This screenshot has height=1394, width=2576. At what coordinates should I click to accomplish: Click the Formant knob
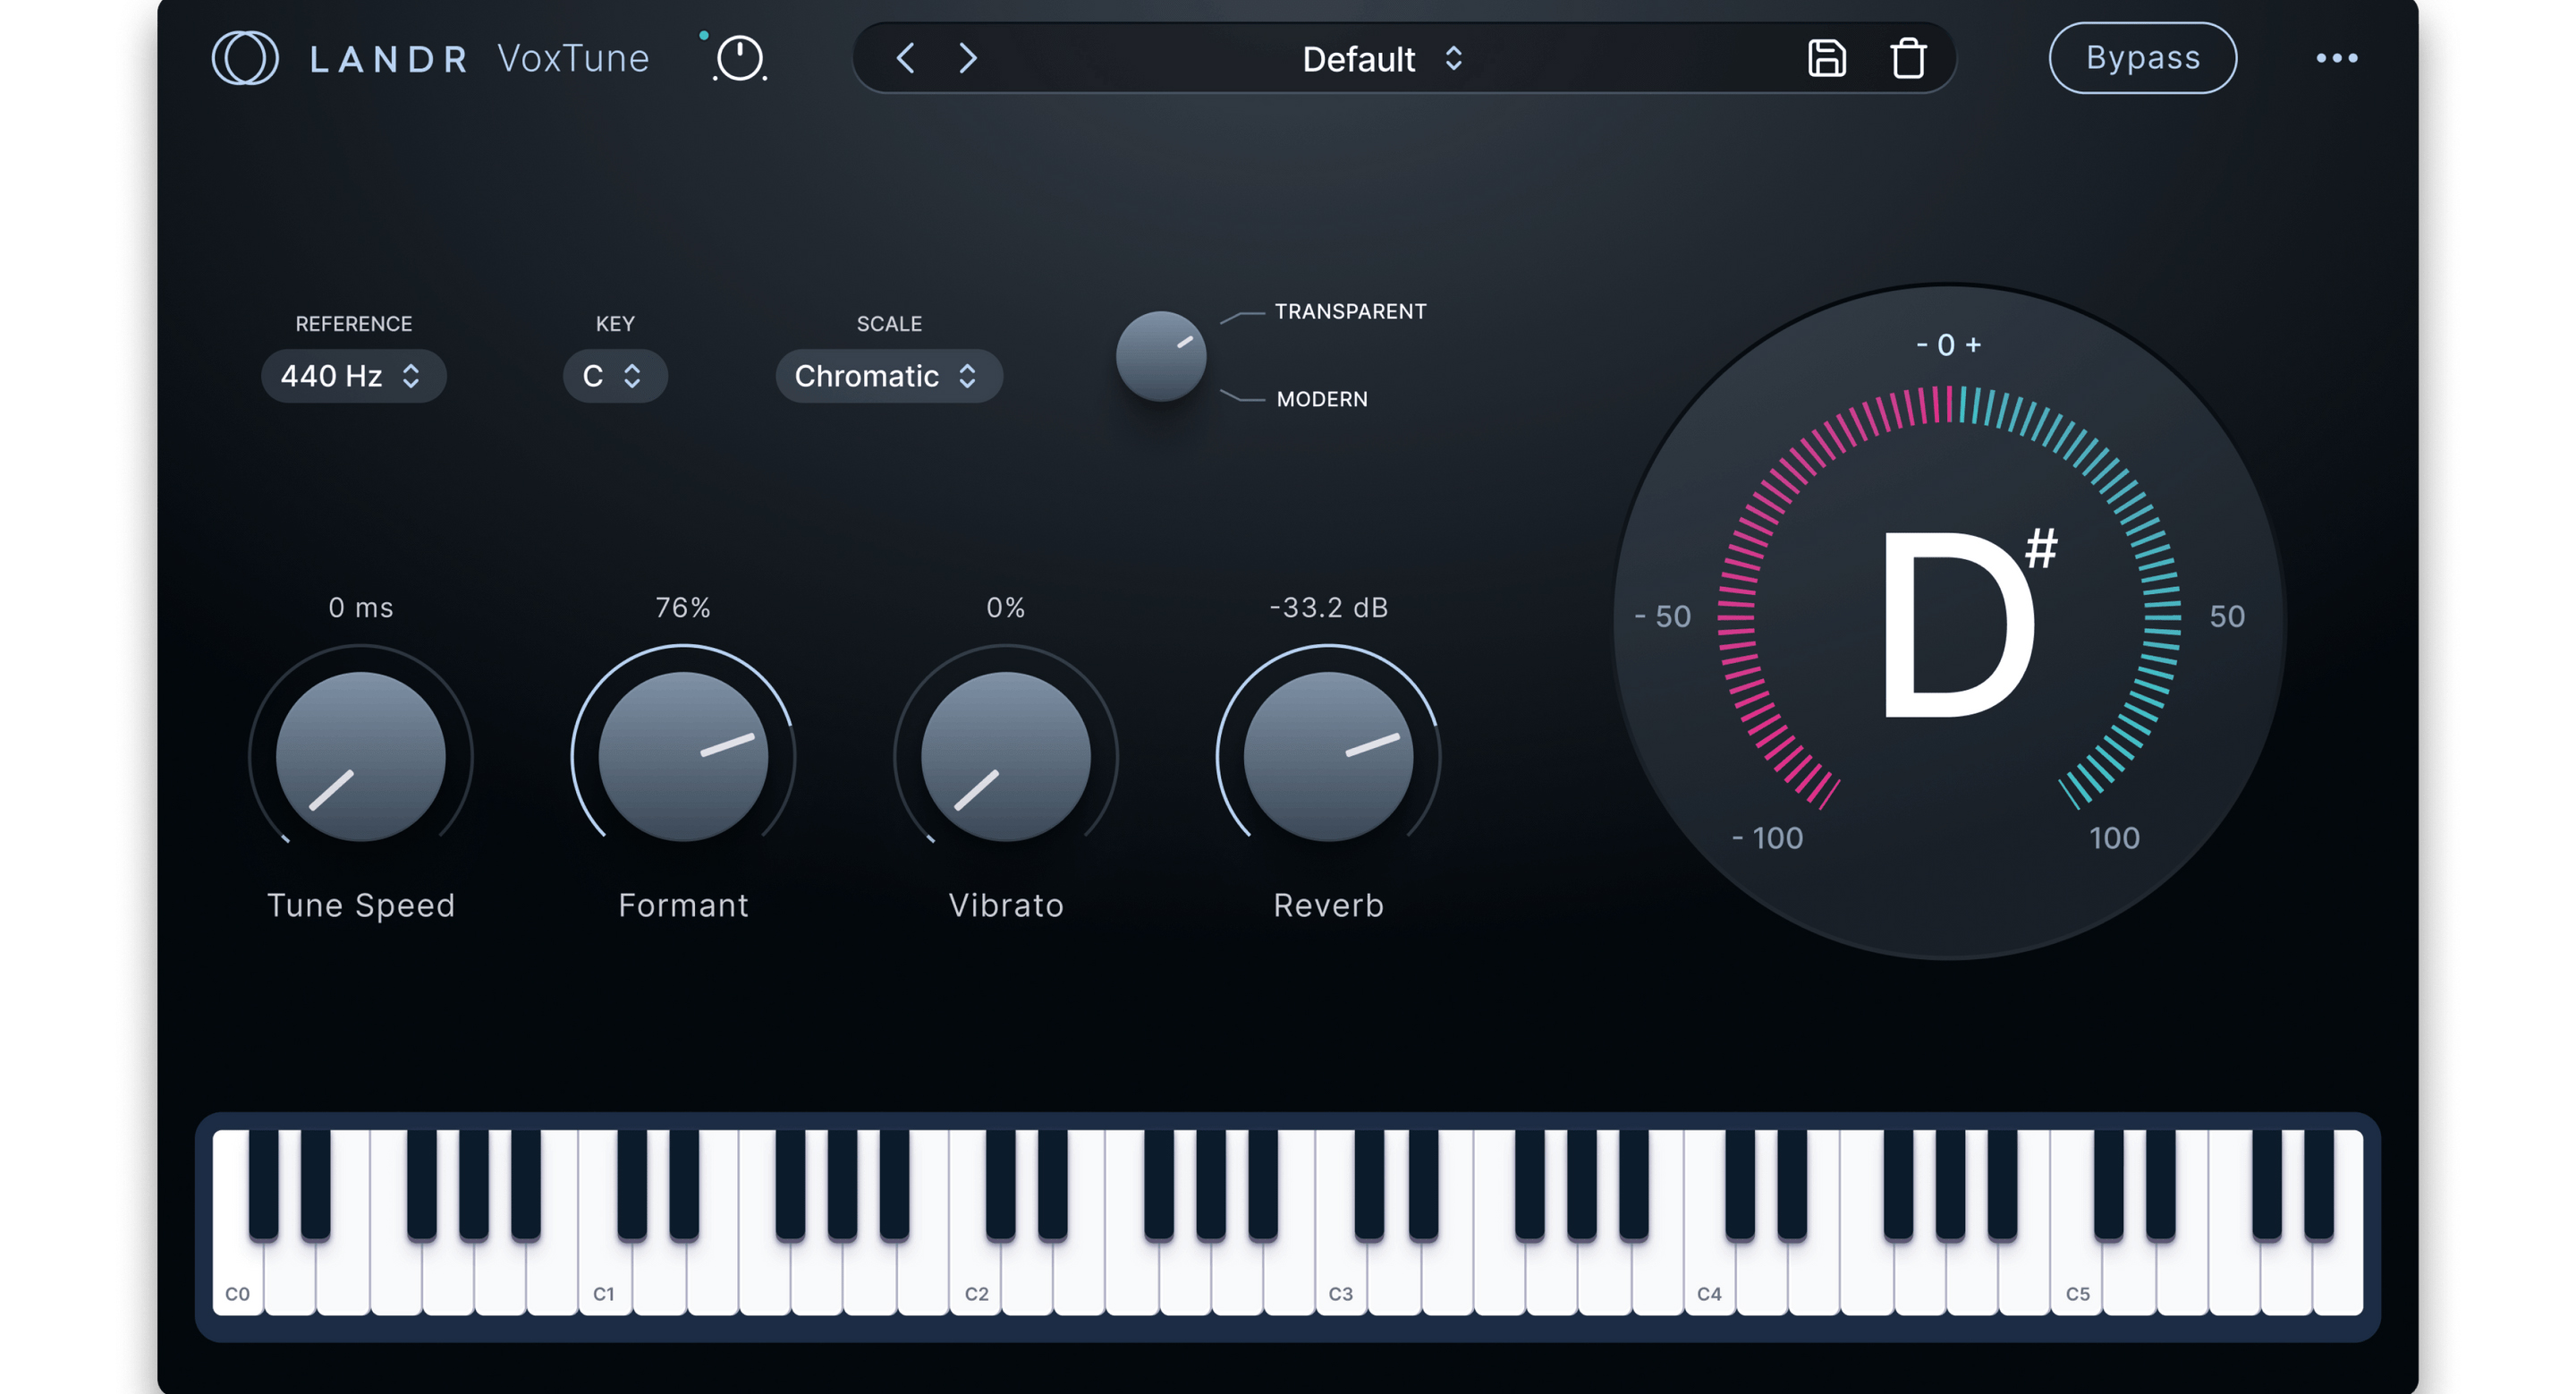(683, 756)
